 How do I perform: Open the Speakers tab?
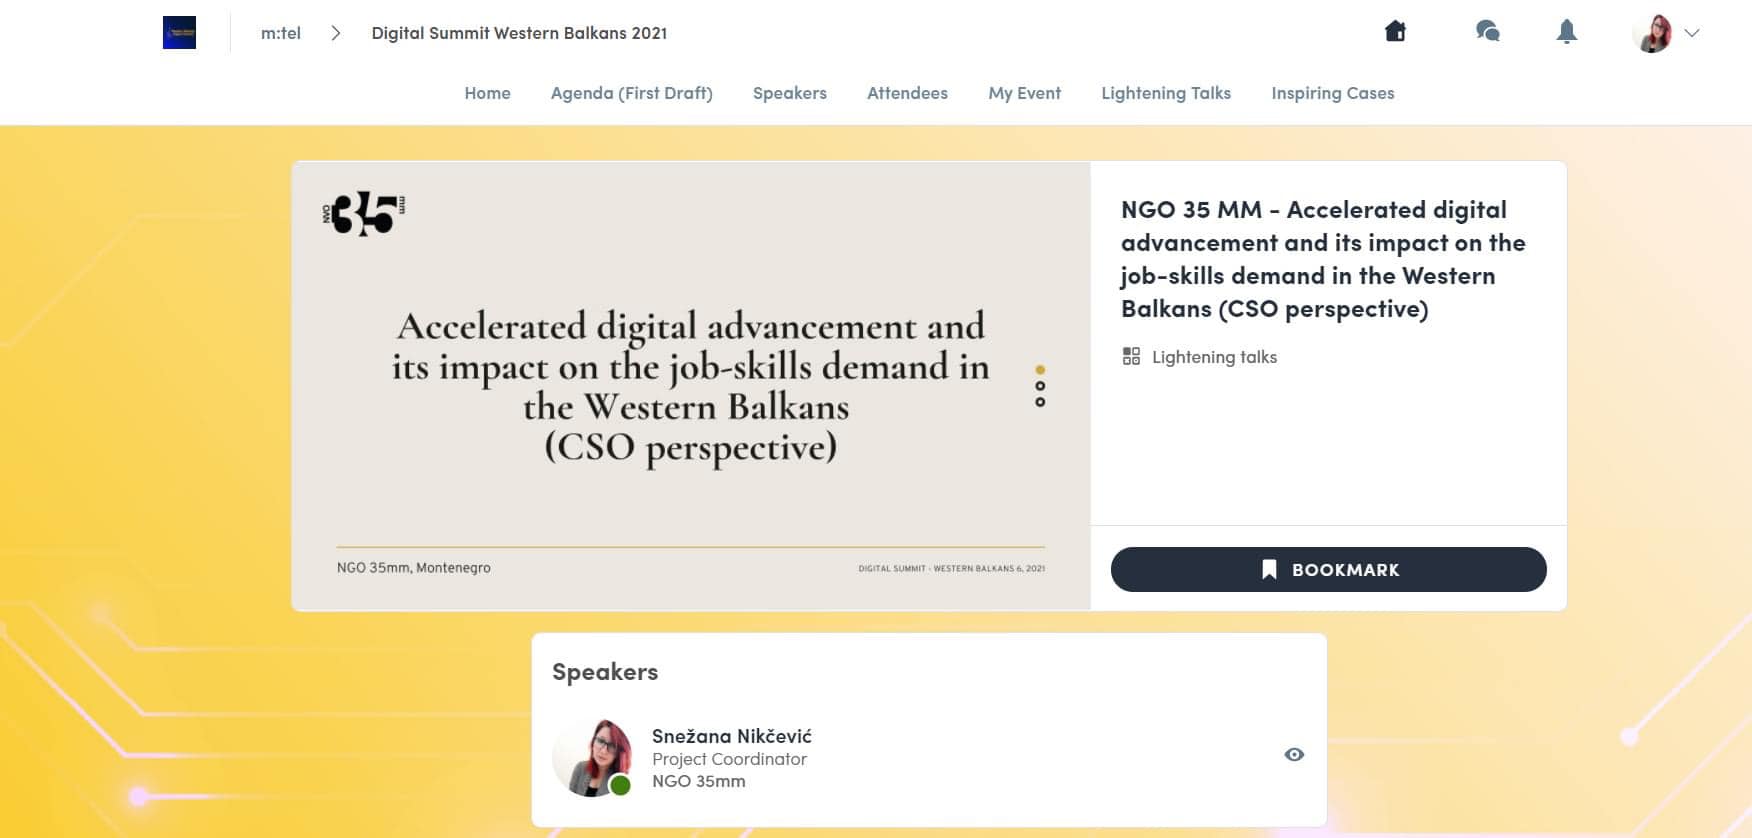pos(790,93)
